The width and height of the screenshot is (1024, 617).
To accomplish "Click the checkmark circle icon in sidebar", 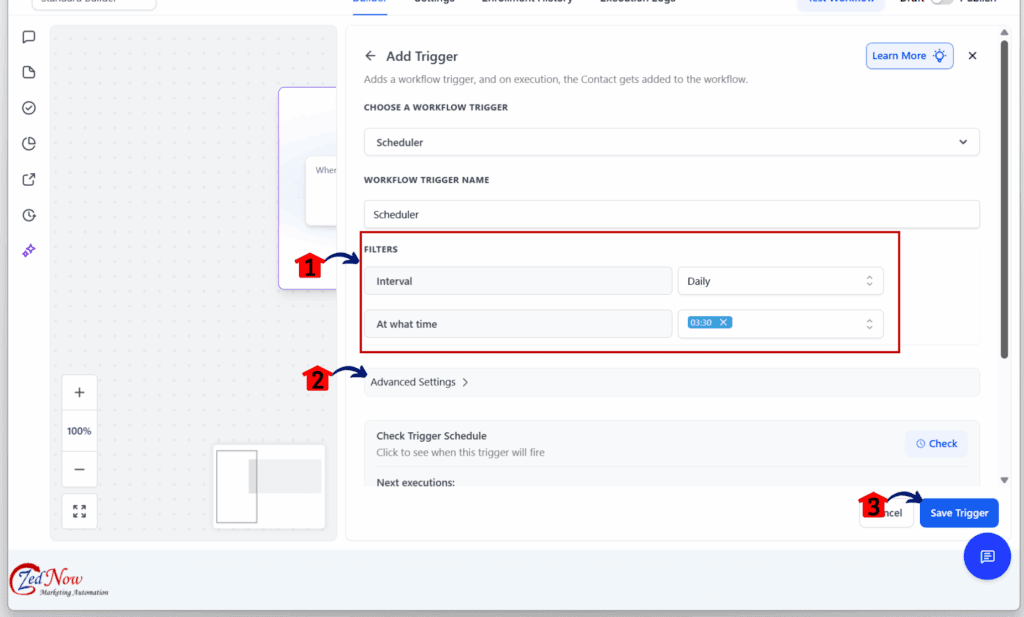I will tap(28, 107).
